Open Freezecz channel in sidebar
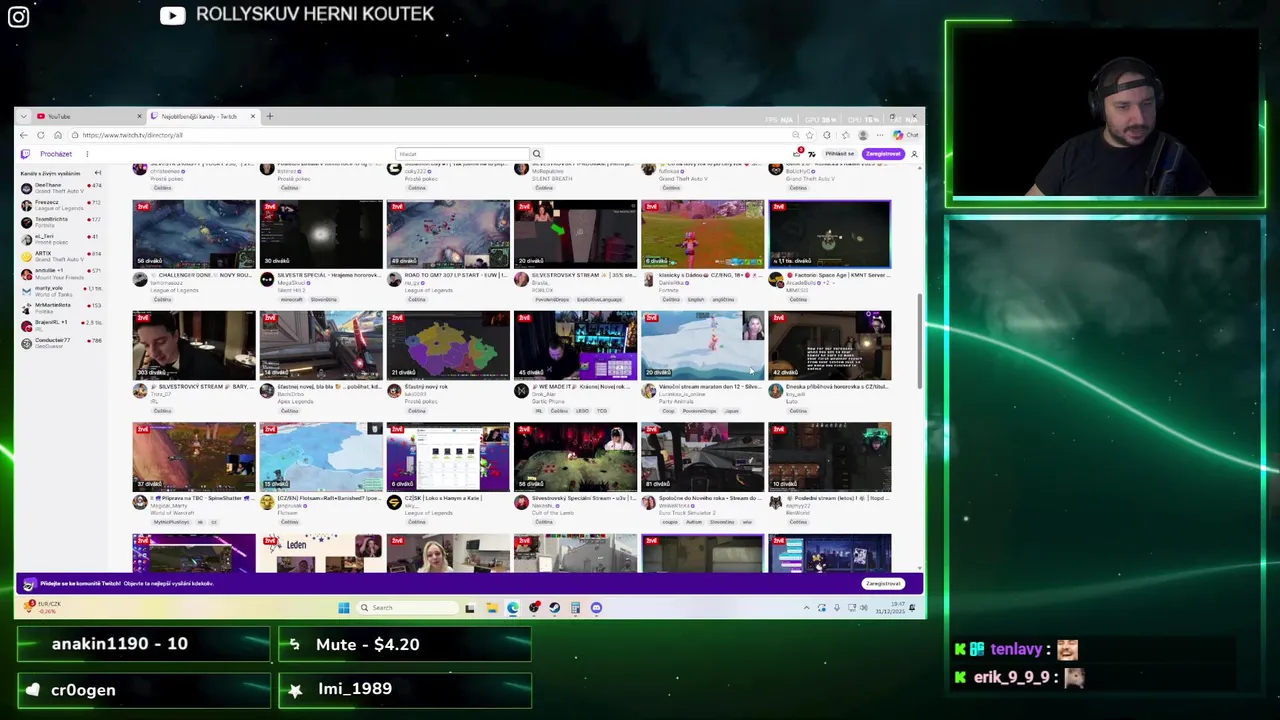The image size is (1280, 720). [60, 205]
